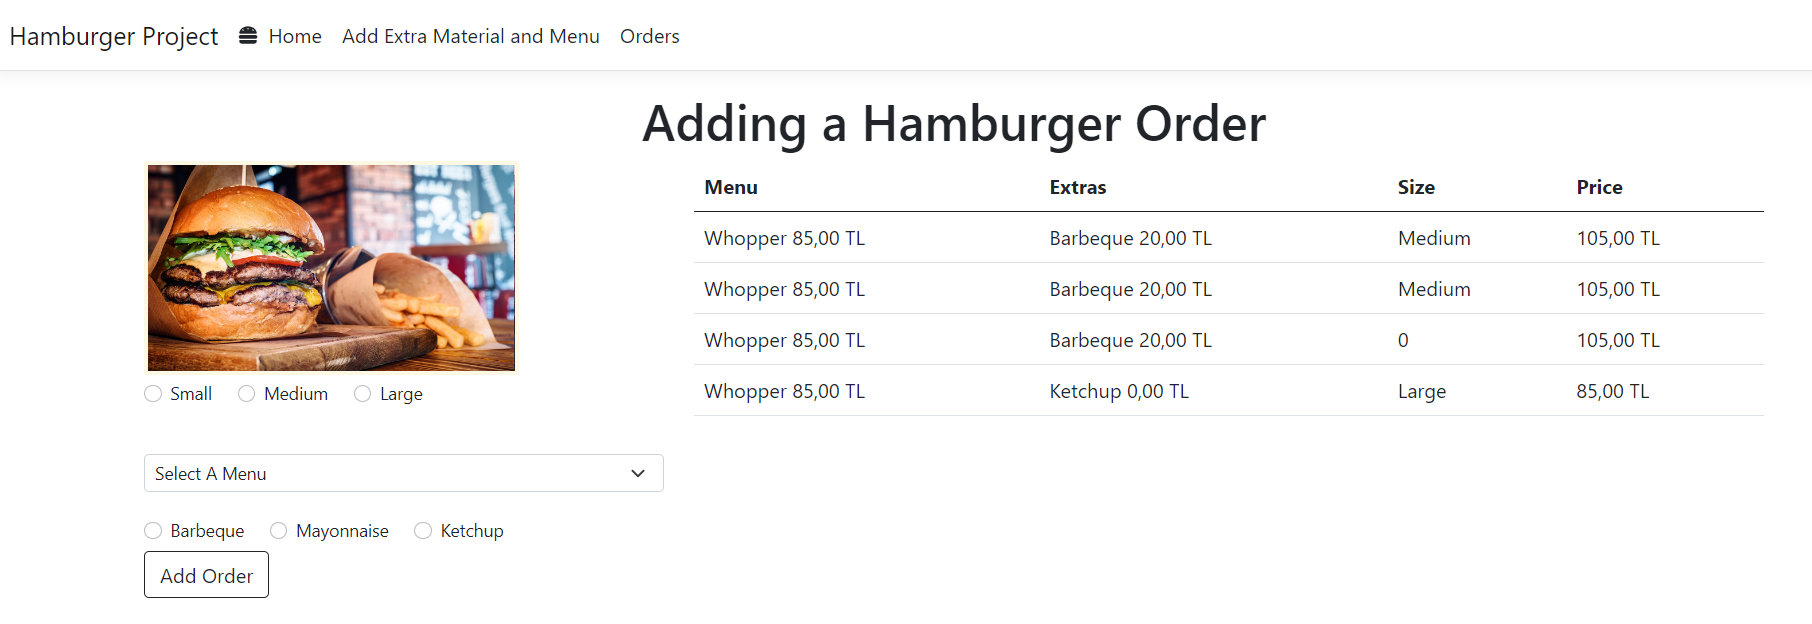1812x624 pixels.
Task: Select the Small size option
Action: click(152, 393)
